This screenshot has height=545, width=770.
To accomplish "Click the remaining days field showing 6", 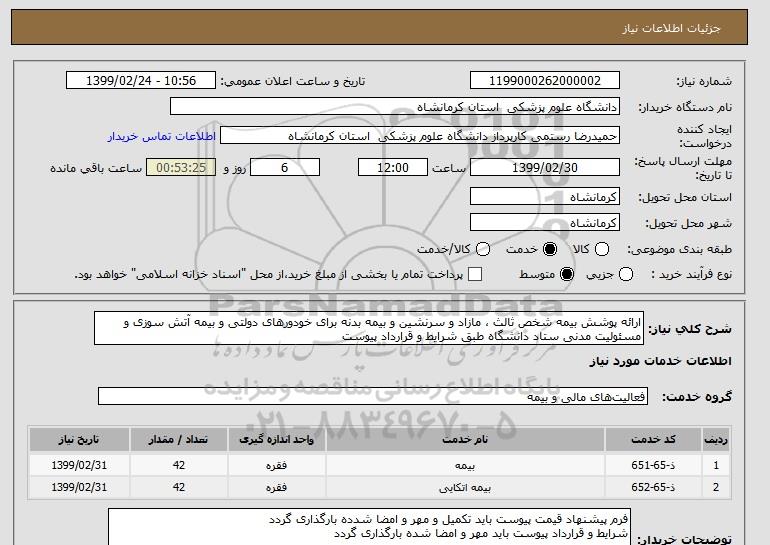I will 285,167.
